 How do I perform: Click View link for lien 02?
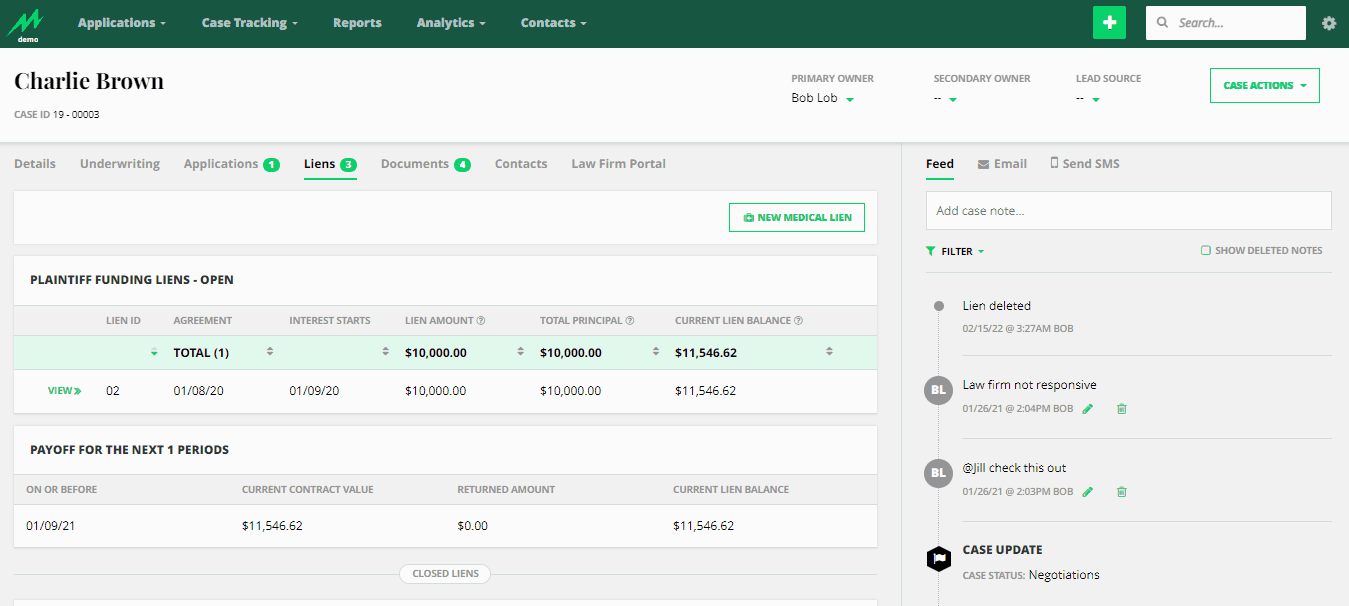(x=64, y=391)
